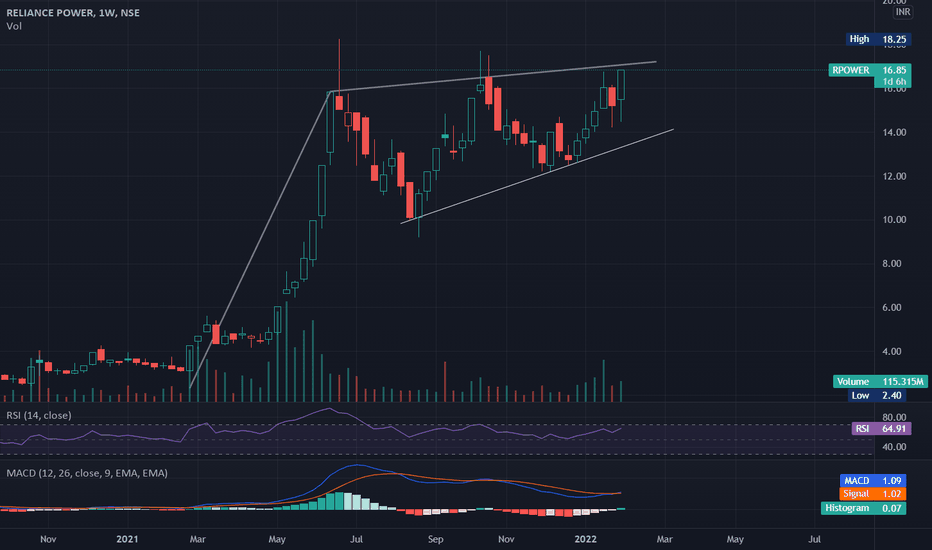Select the lower rising support trendline
Image resolution: width=932 pixels, height=550 pixels.
tap(537, 176)
